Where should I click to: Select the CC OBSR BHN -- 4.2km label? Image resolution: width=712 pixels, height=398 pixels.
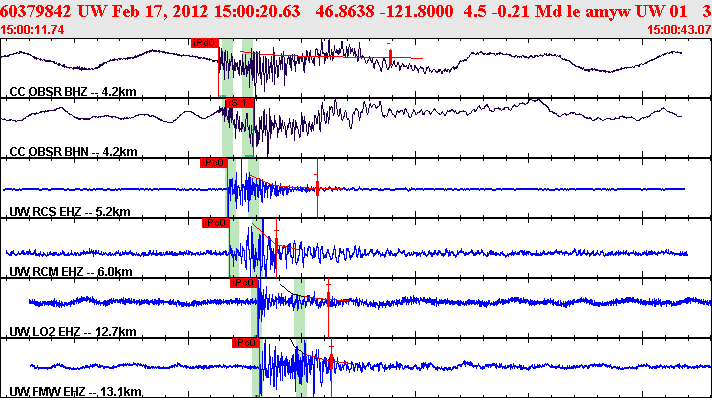[73, 152]
